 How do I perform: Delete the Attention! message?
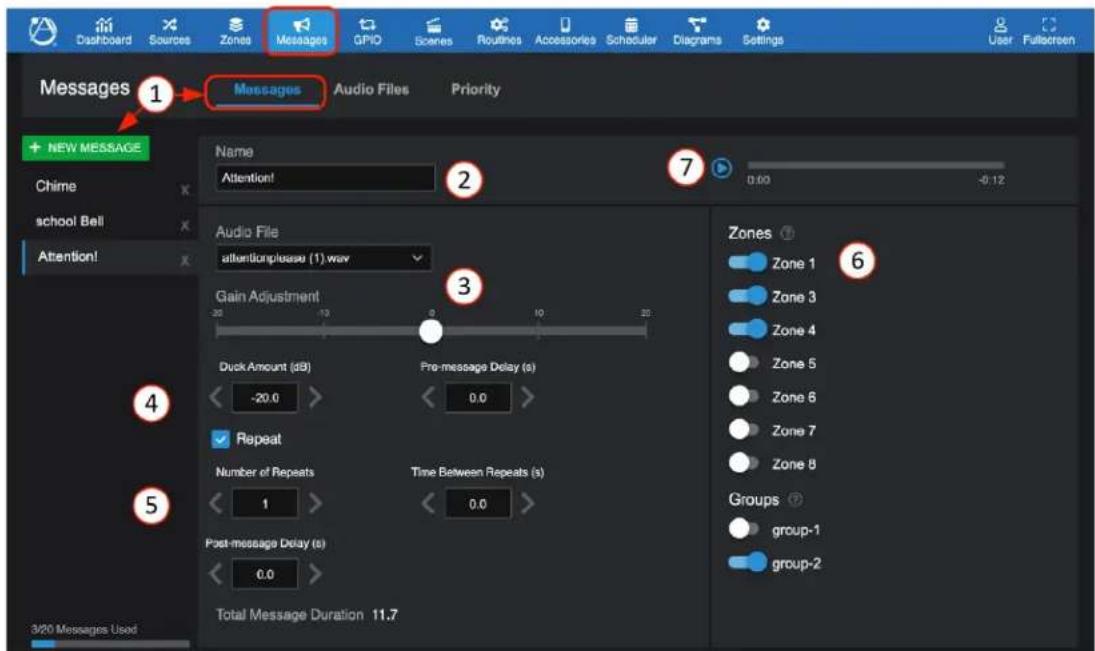tap(184, 261)
